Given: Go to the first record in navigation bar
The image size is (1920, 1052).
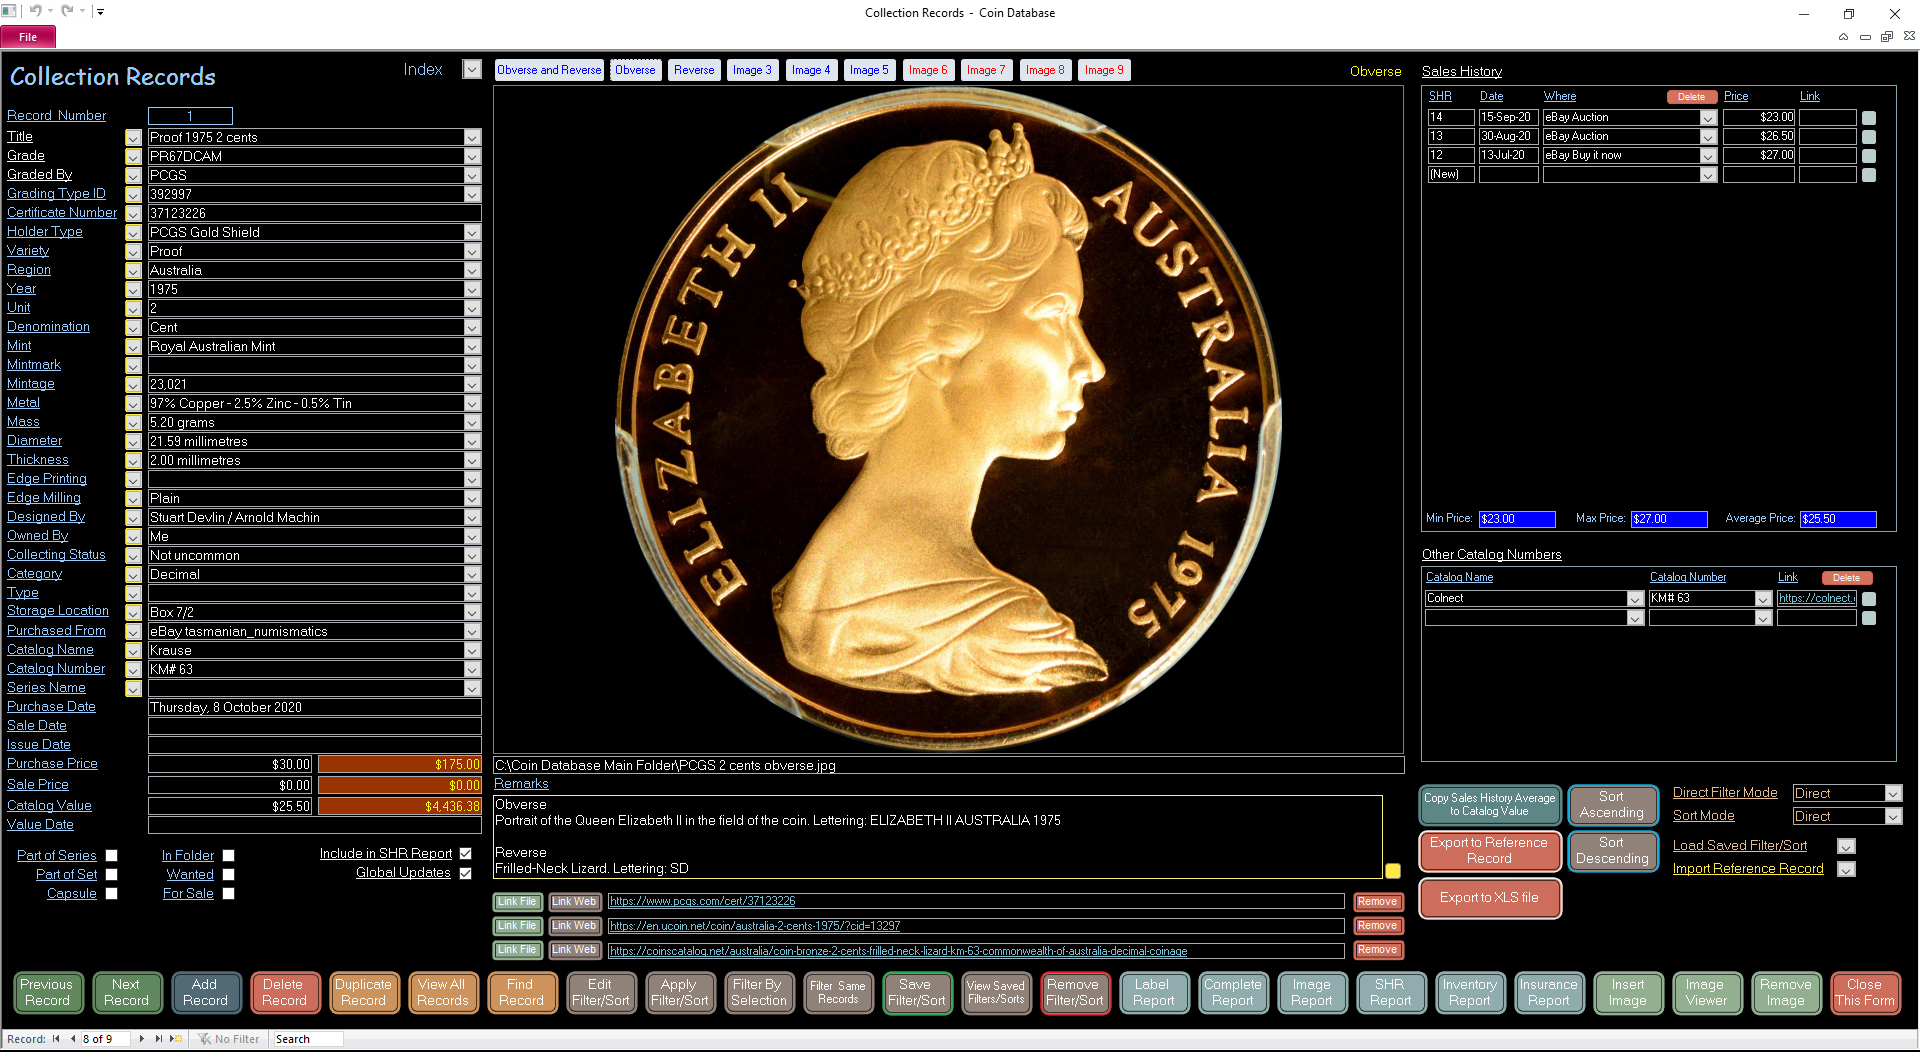Looking at the screenshot, I should click(56, 1039).
